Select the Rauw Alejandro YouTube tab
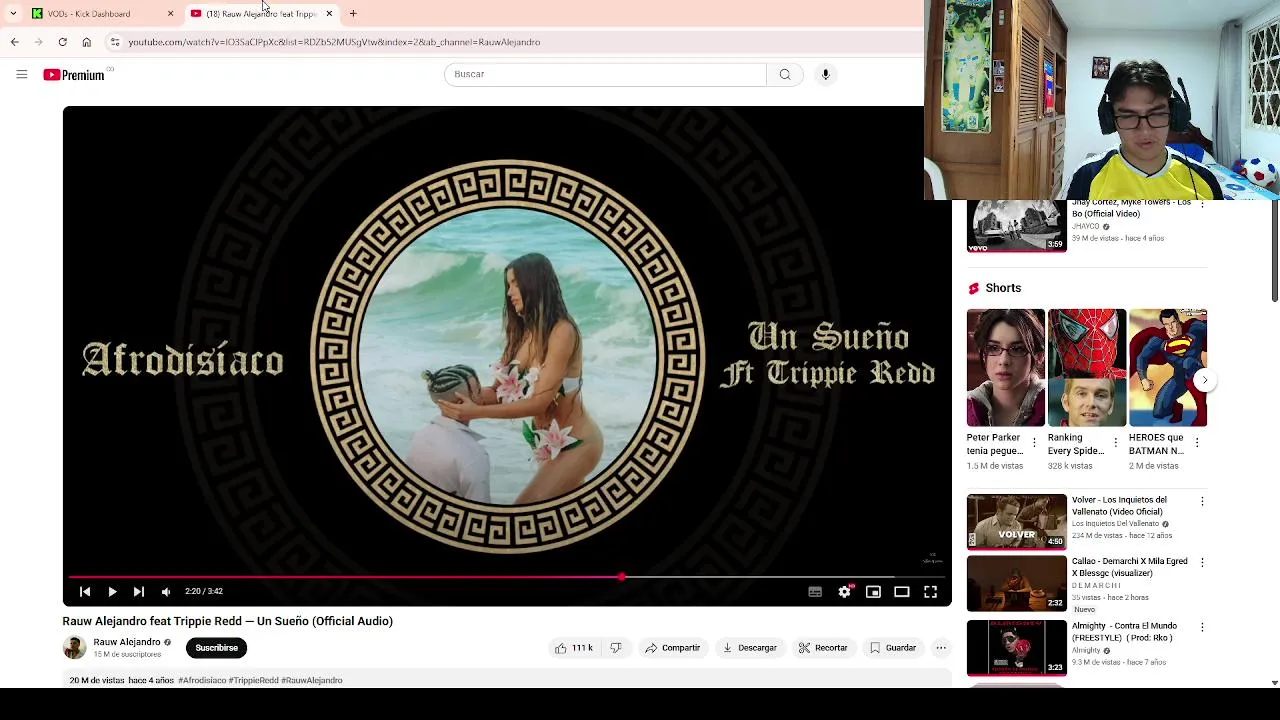 pos(262,14)
